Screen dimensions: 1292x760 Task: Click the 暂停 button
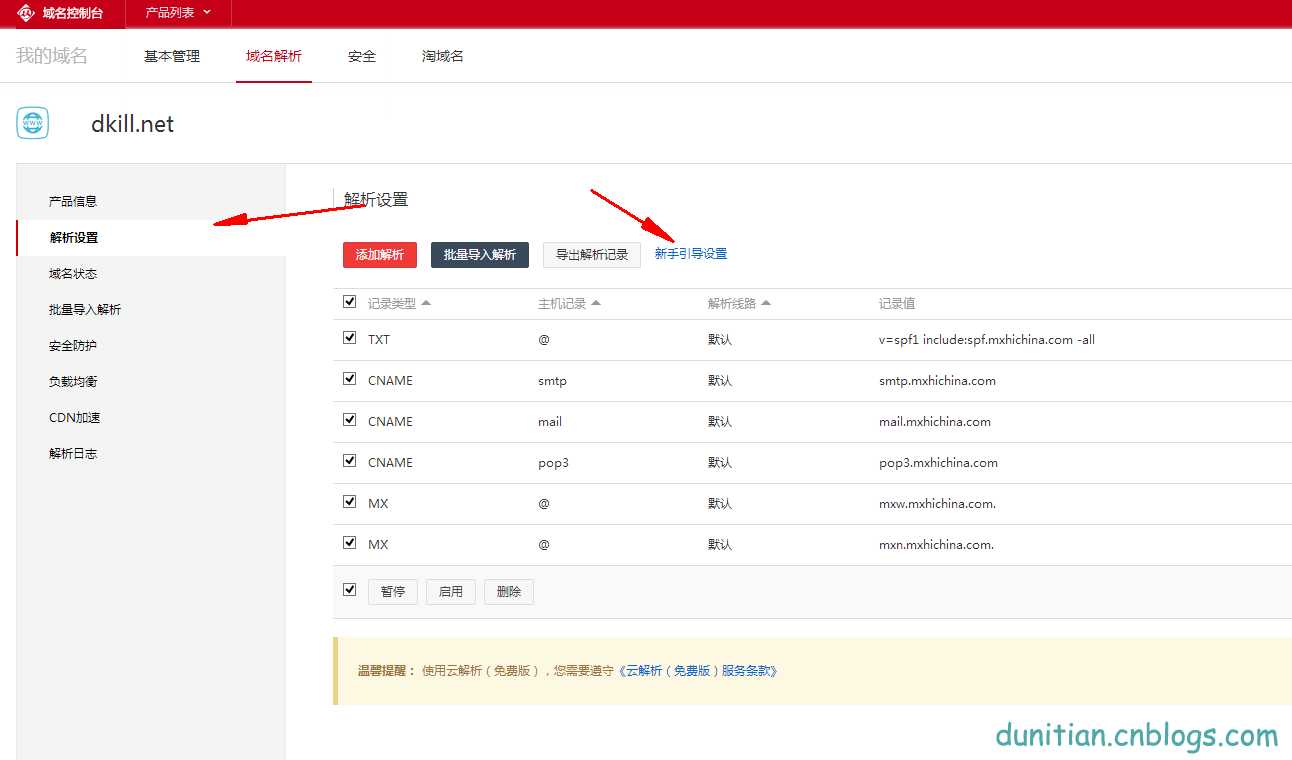click(x=393, y=591)
